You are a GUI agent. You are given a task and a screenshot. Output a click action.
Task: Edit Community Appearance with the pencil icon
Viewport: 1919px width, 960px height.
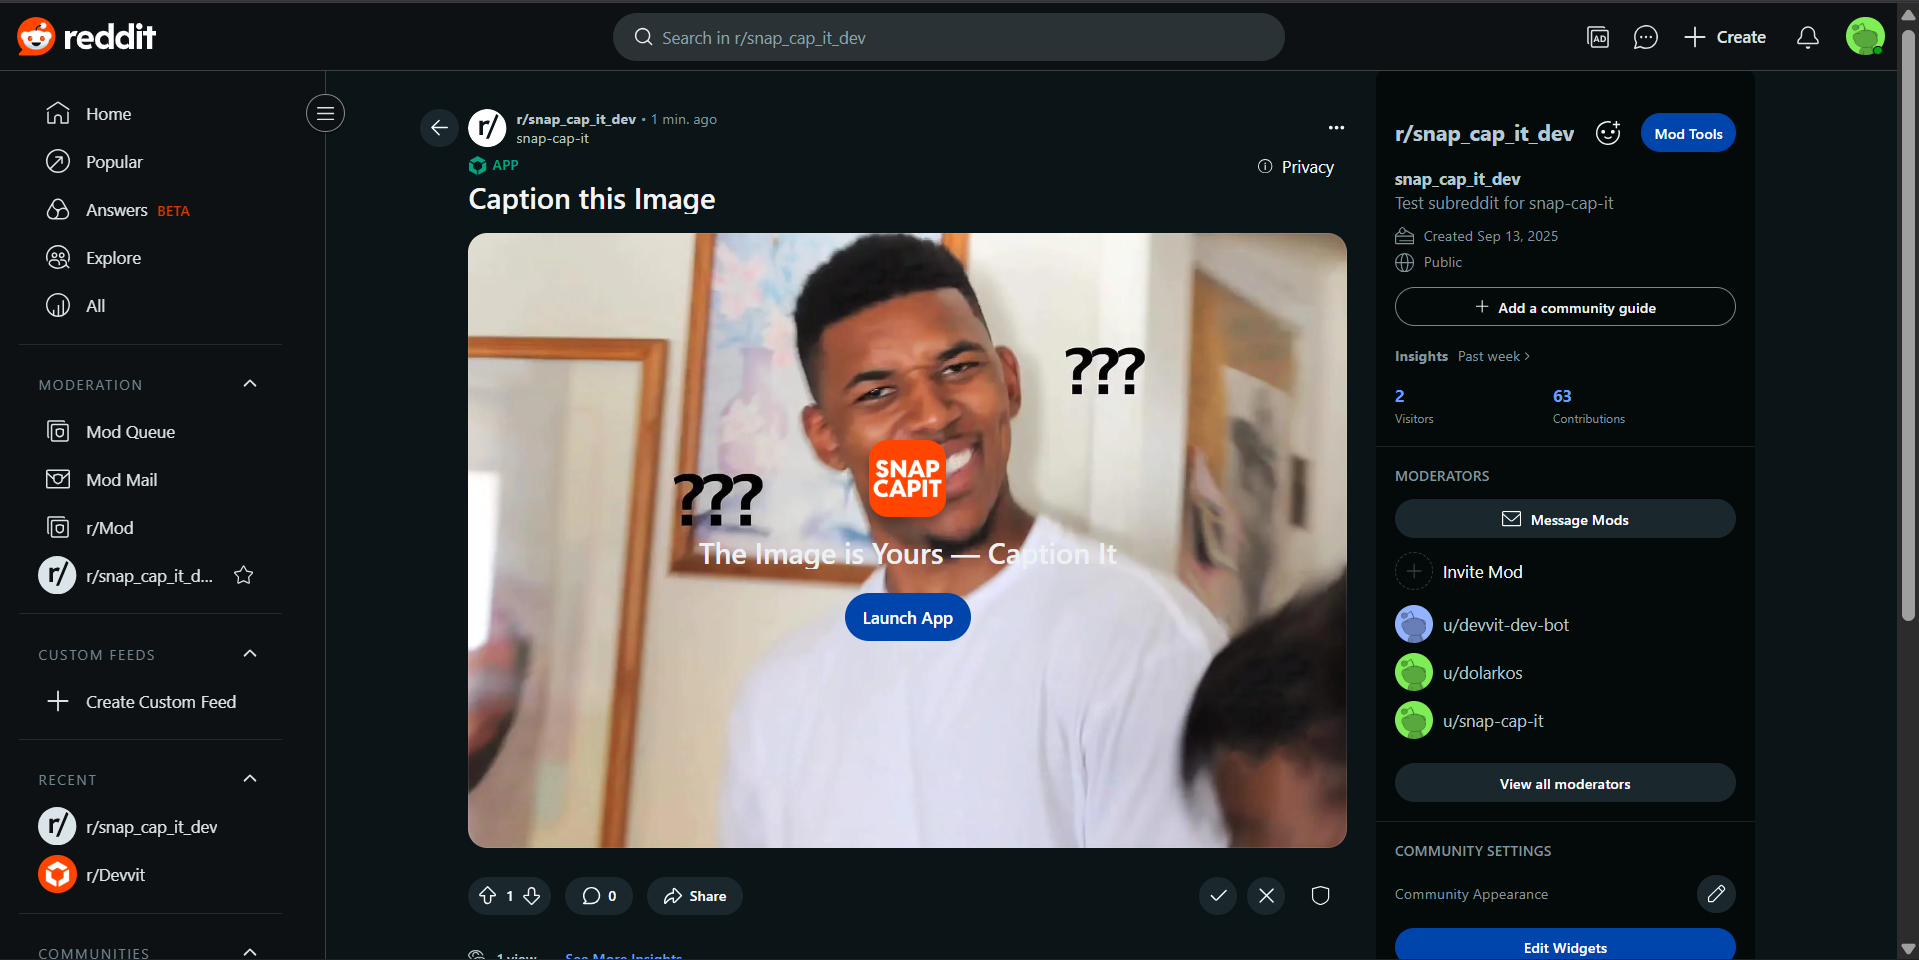1716,894
